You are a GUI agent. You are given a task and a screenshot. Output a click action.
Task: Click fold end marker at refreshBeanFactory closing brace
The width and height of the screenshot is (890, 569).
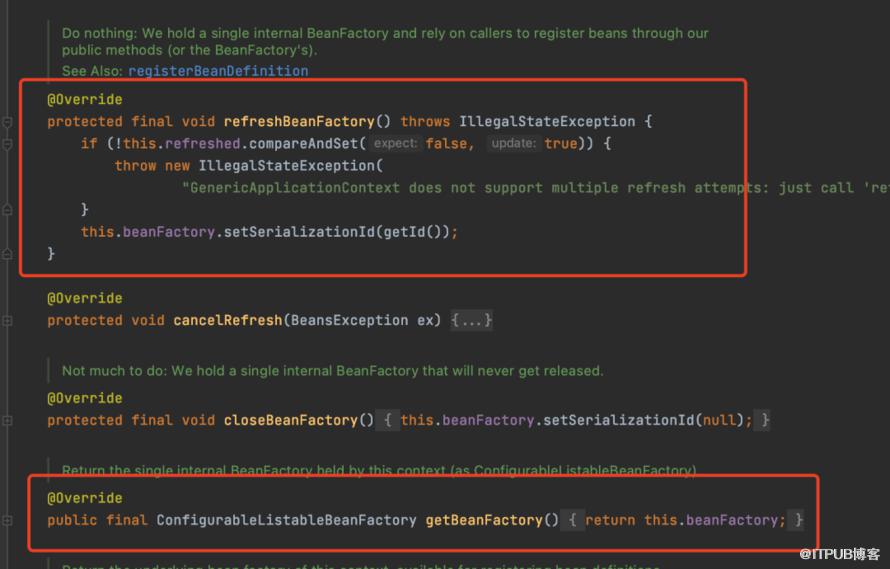(7, 254)
